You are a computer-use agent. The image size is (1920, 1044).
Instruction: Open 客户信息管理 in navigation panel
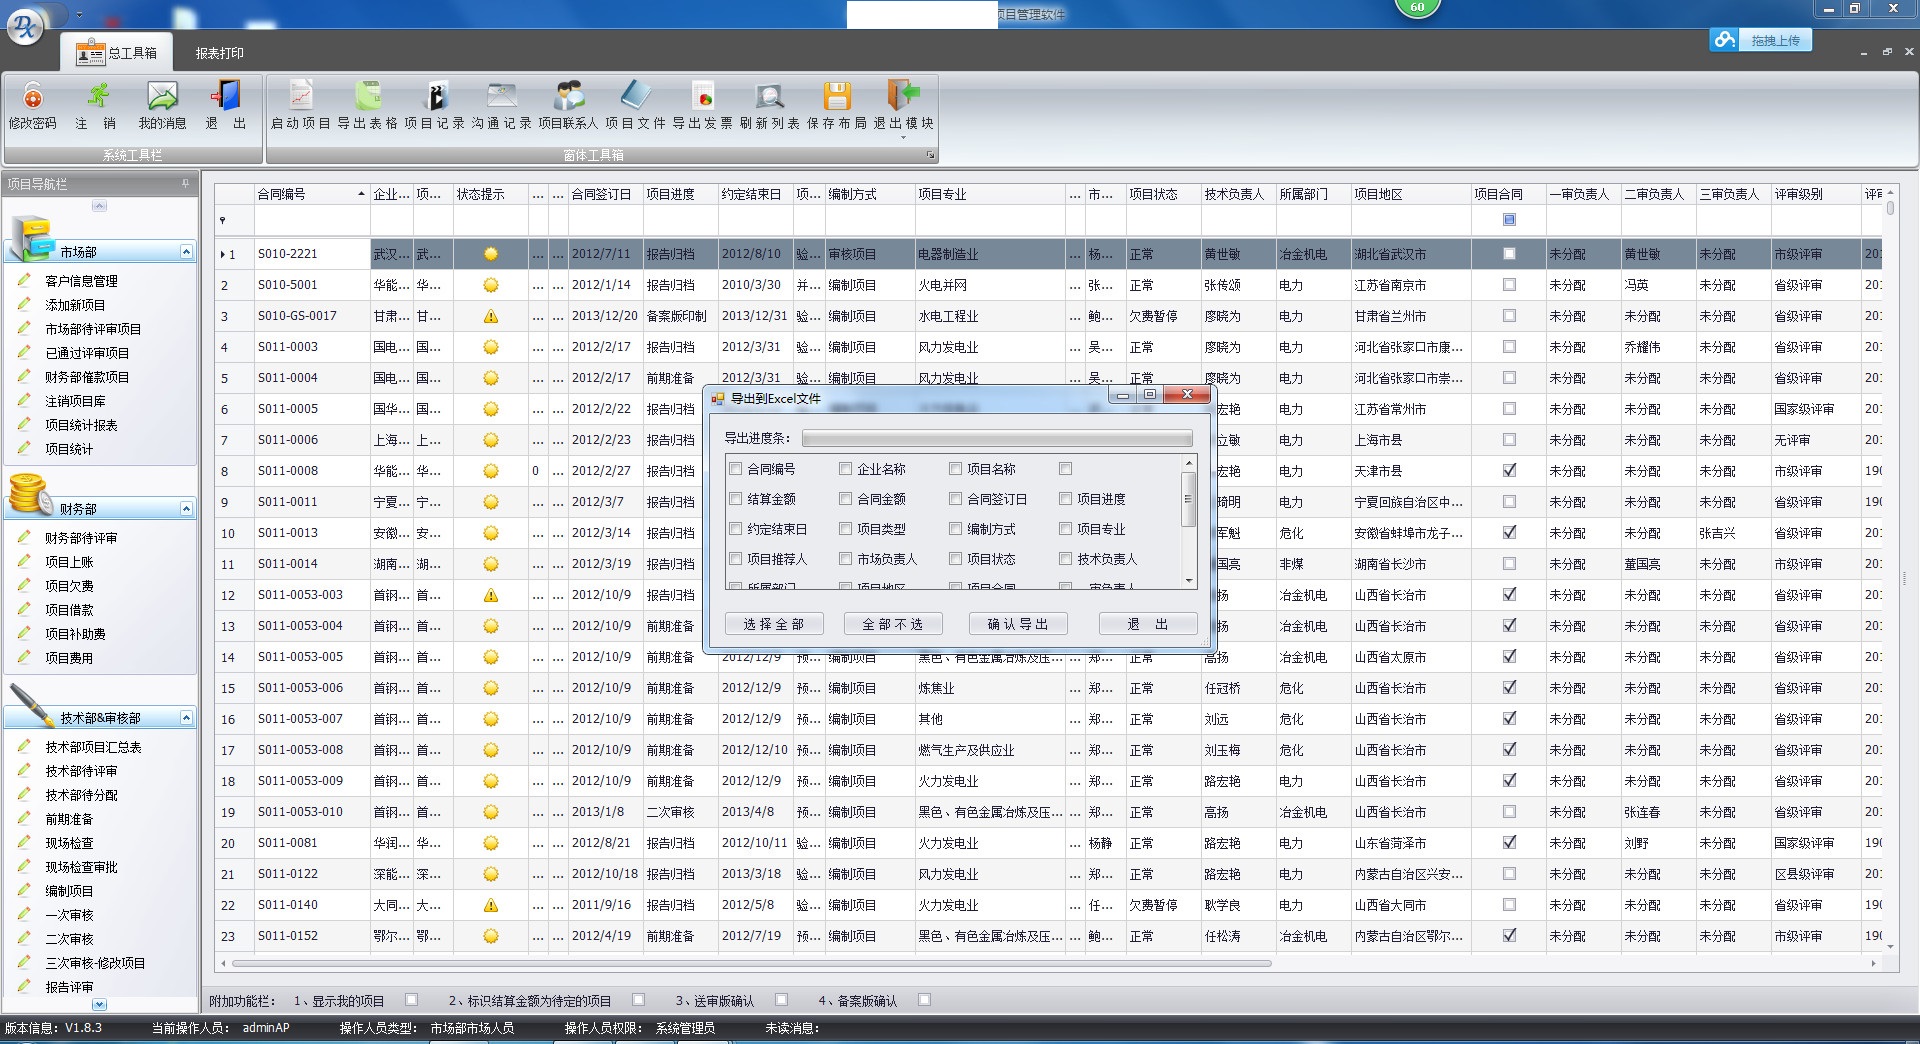click(x=81, y=281)
